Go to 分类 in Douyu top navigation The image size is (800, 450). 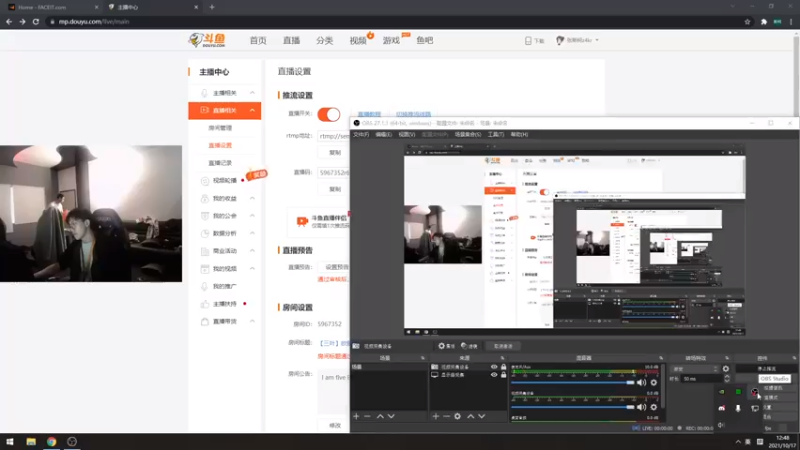(x=324, y=40)
